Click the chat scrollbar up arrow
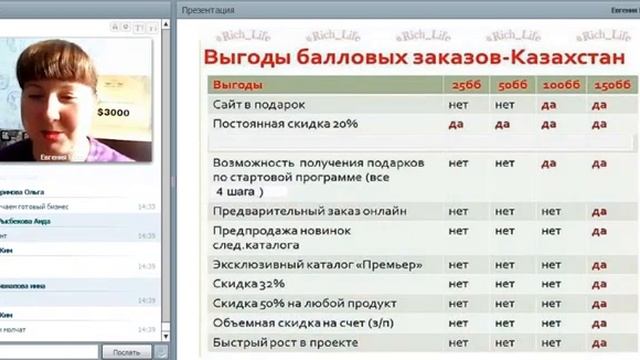The image size is (640, 360). pos(166,24)
